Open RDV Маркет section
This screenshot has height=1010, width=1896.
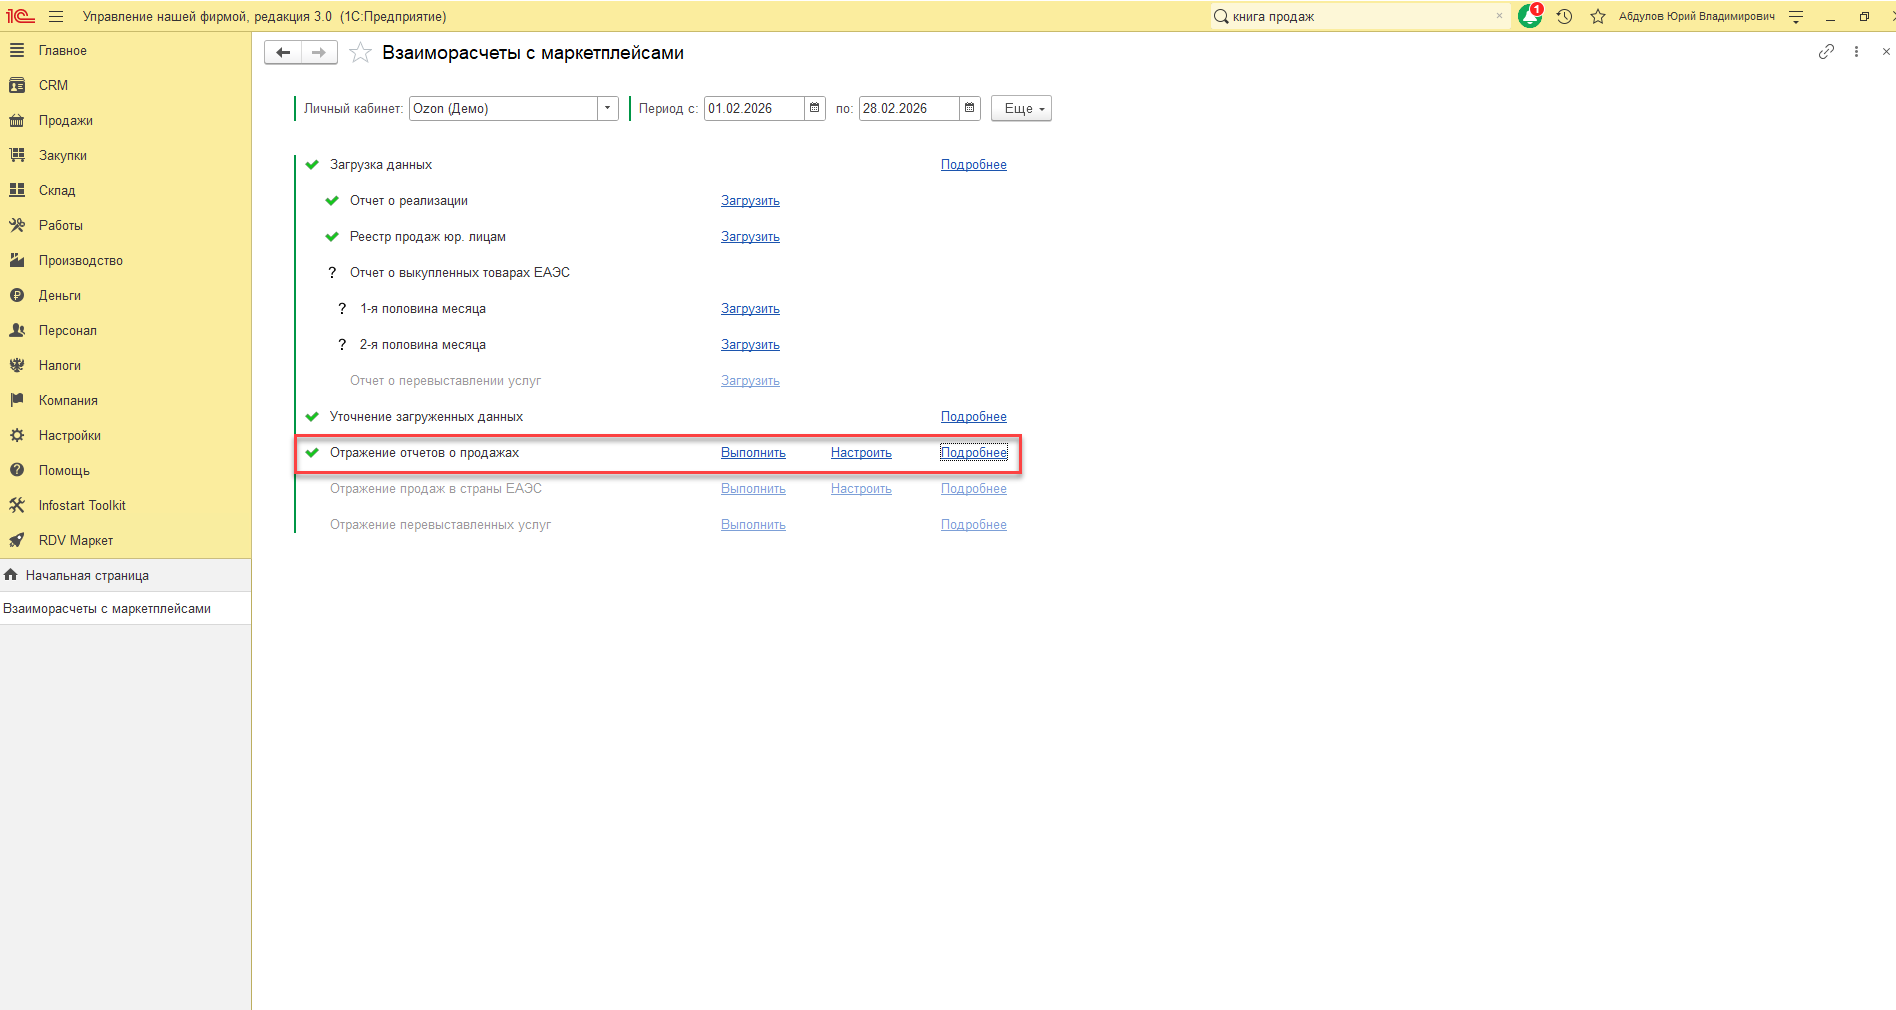[x=75, y=540]
